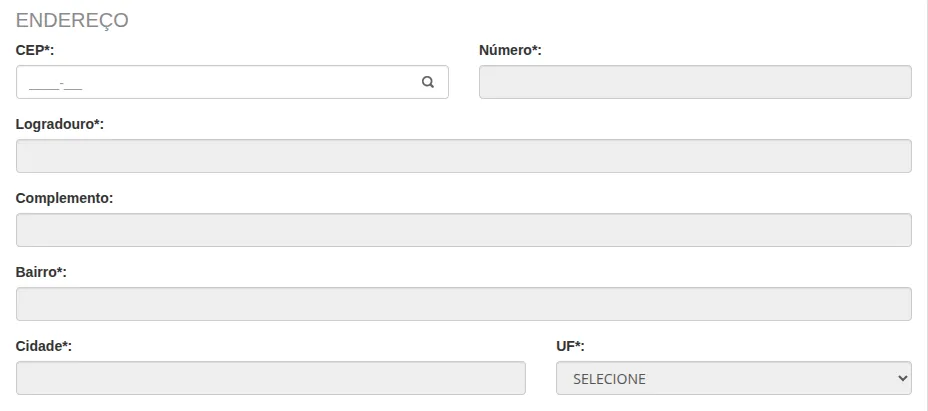This screenshot has height=411, width=928.
Task: Click the UF* label
Action: 570,346
